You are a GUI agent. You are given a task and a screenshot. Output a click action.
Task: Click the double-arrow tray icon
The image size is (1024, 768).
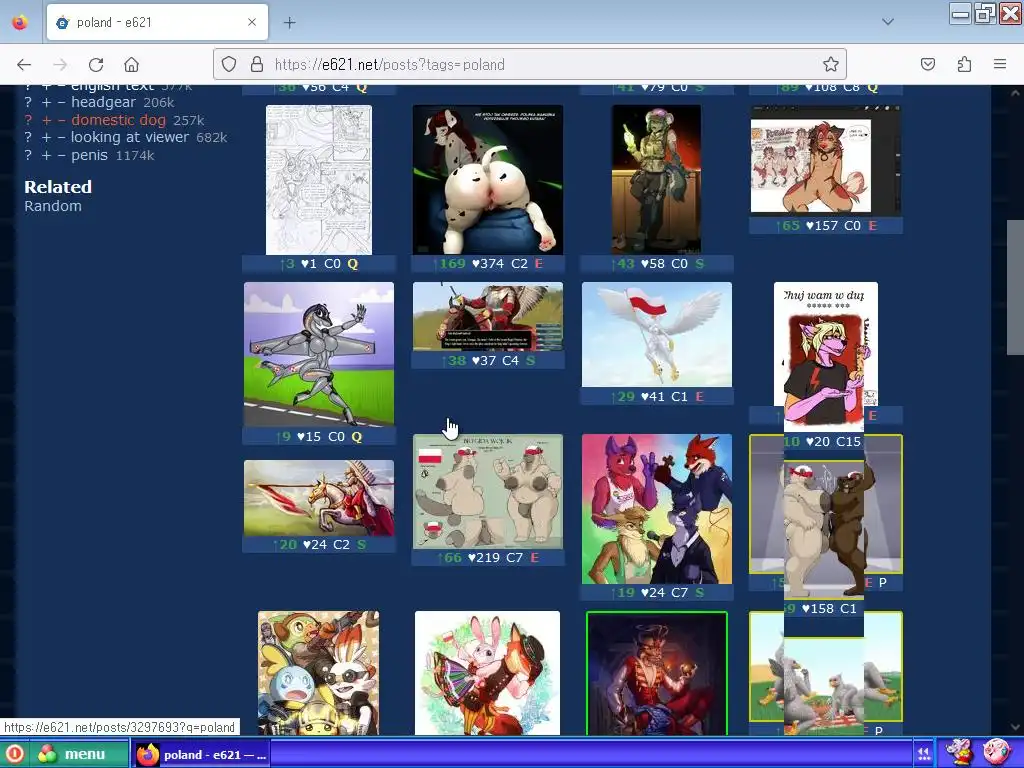click(x=923, y=754)
